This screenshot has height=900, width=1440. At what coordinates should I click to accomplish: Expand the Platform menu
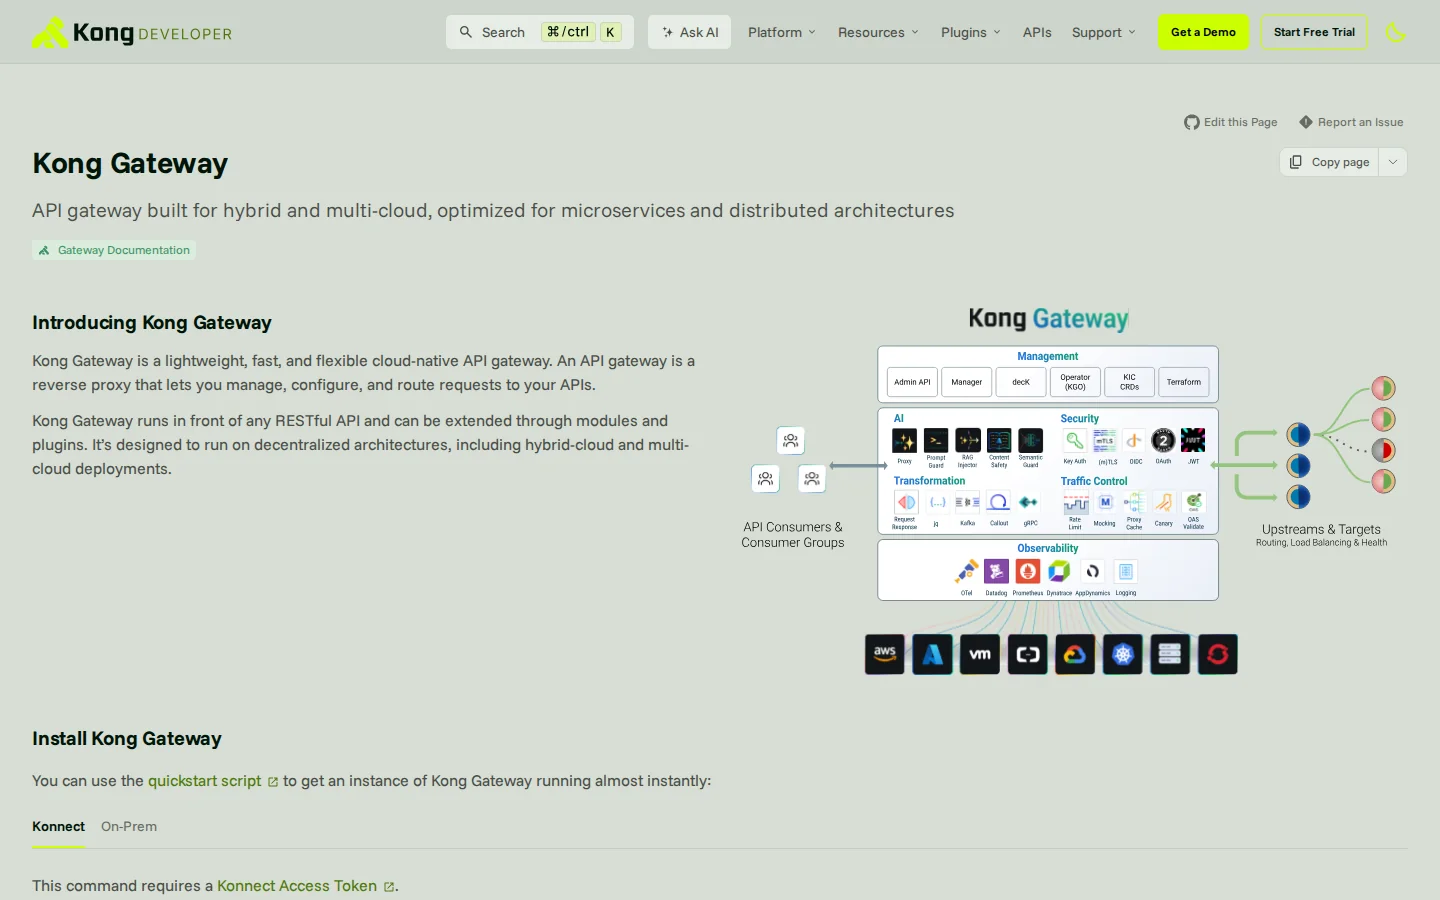click(x=782, y=32)
